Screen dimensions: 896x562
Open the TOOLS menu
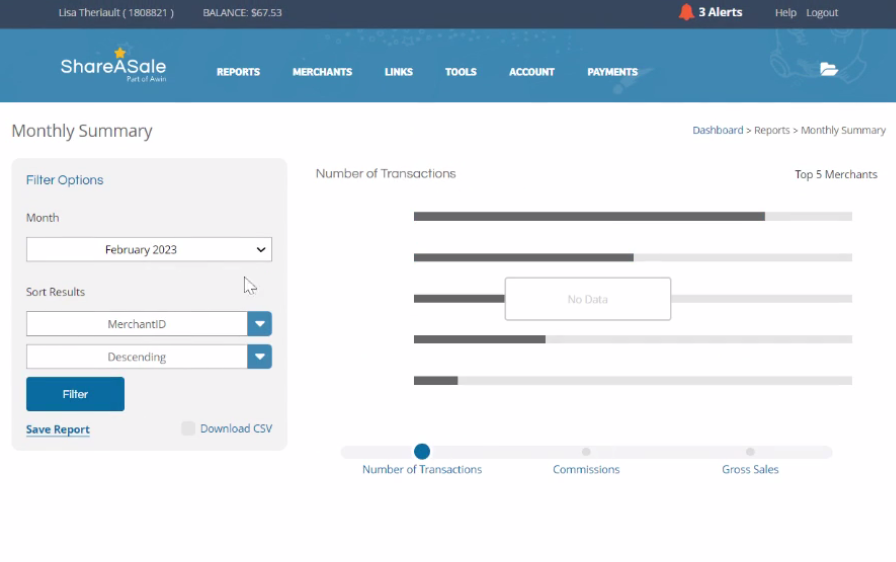[461, 72]
